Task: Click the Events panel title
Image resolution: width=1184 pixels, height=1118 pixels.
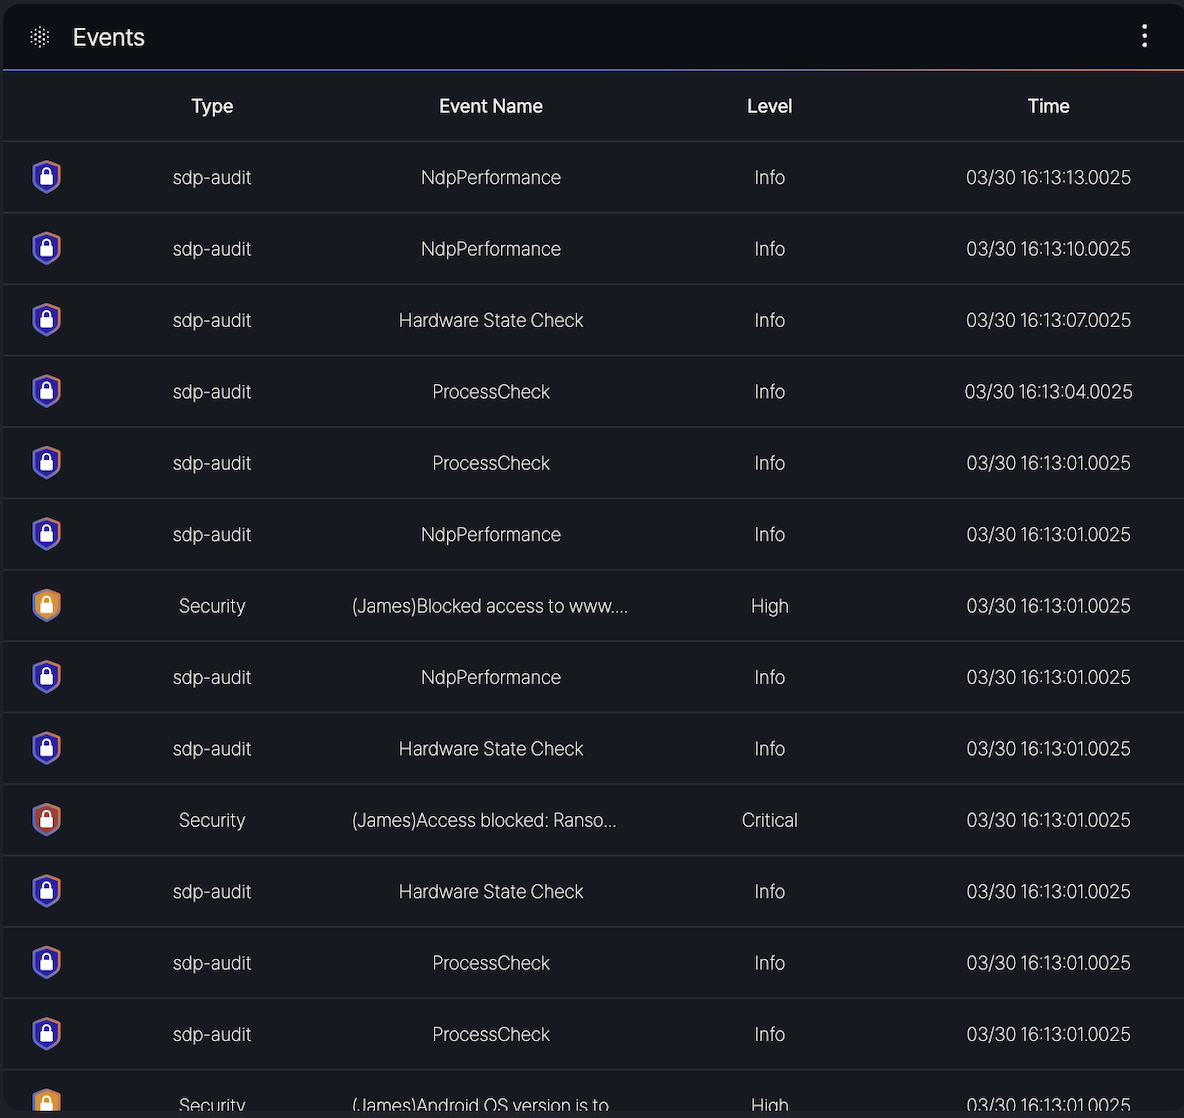Action: pos(109,37)
